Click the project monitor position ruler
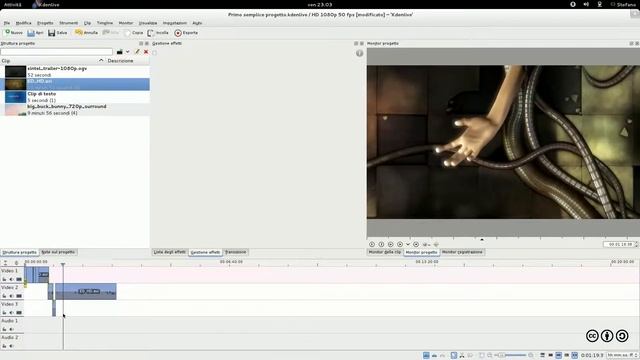This screenshot has height=360, width=640. [503, 238]
